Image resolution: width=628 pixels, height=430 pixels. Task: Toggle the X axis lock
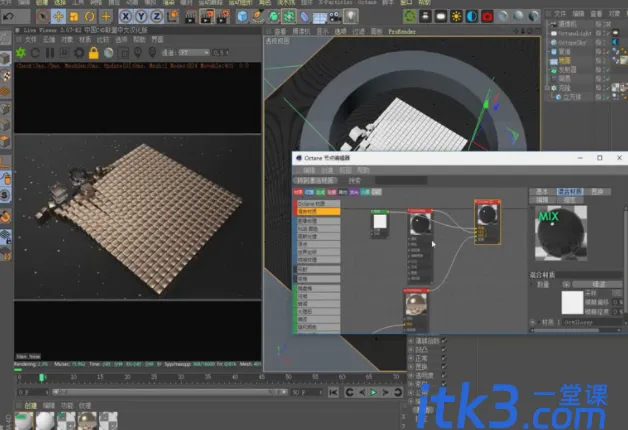click(x=126, y=16)
